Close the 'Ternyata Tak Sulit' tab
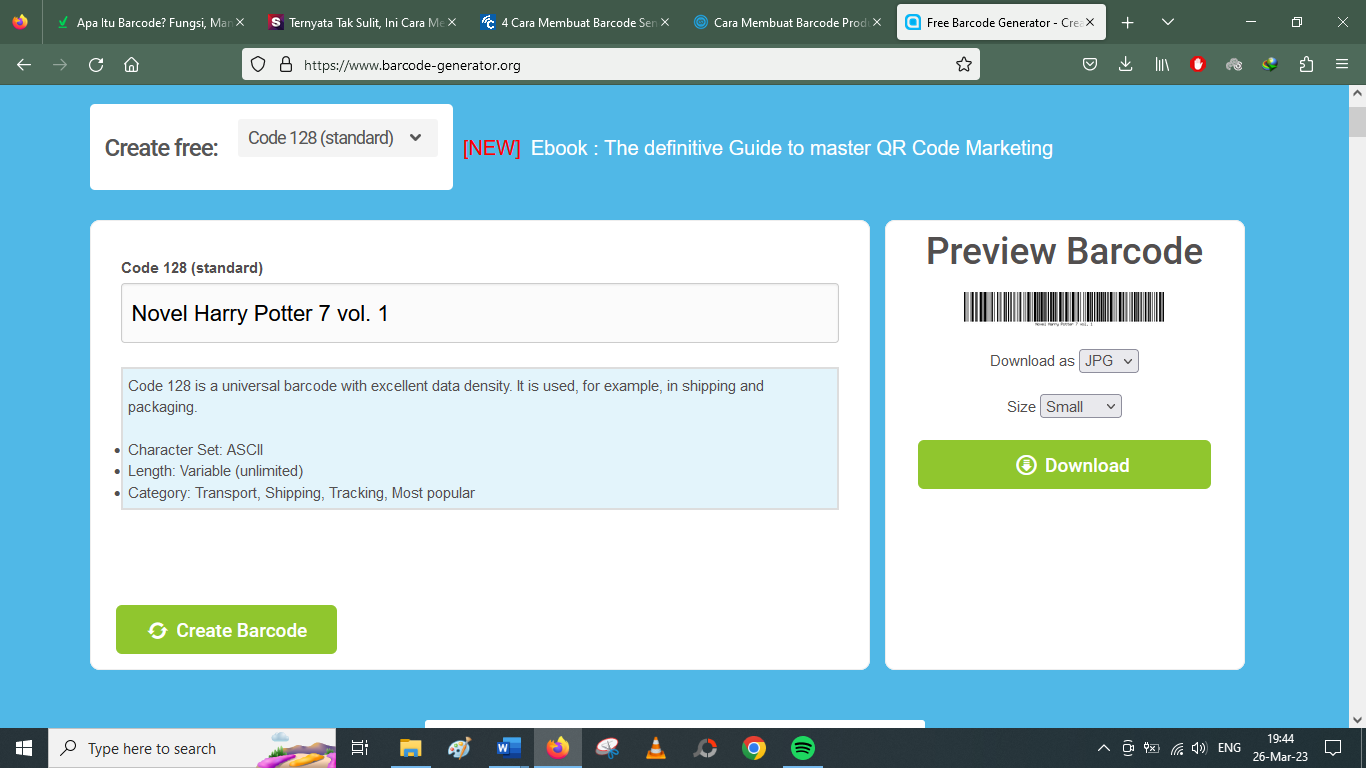1366x768 pixels. point(451,22)
